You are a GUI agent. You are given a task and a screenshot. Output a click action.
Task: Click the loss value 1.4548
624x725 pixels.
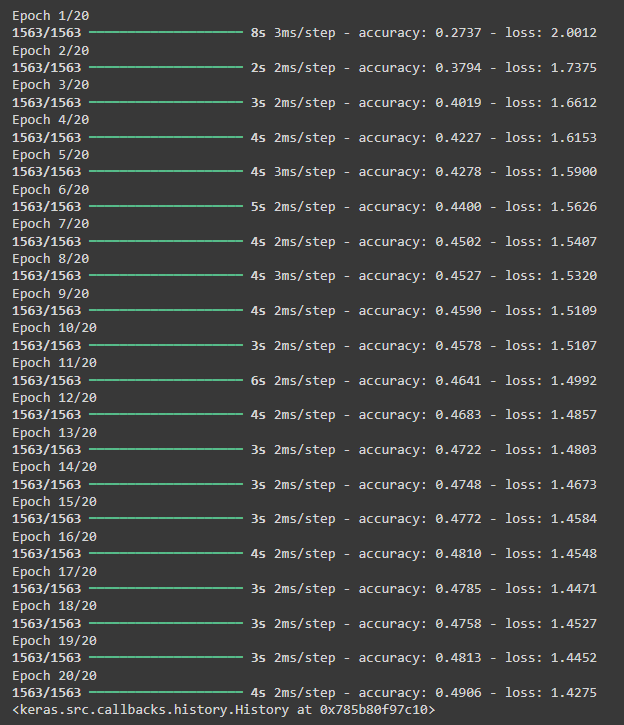click(574, 553)
